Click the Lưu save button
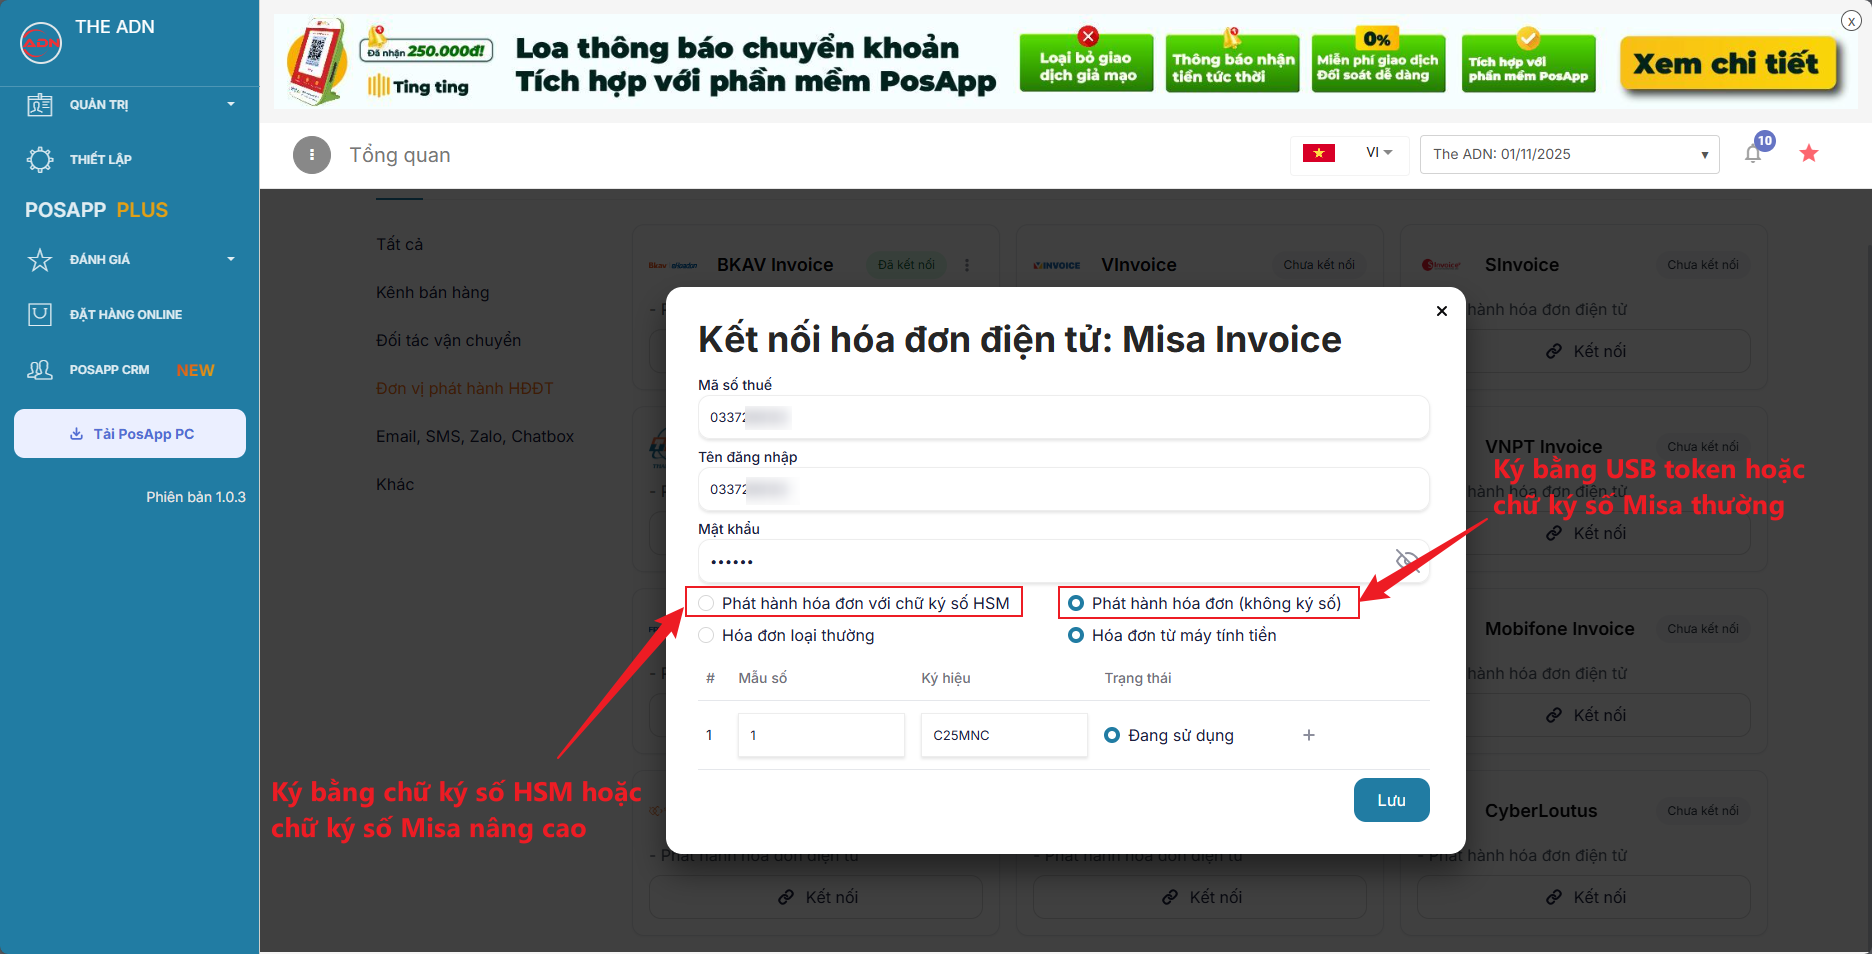The width and height of the screenshot is (1872, 954). pyautogui.click(x=1391, y=800)
